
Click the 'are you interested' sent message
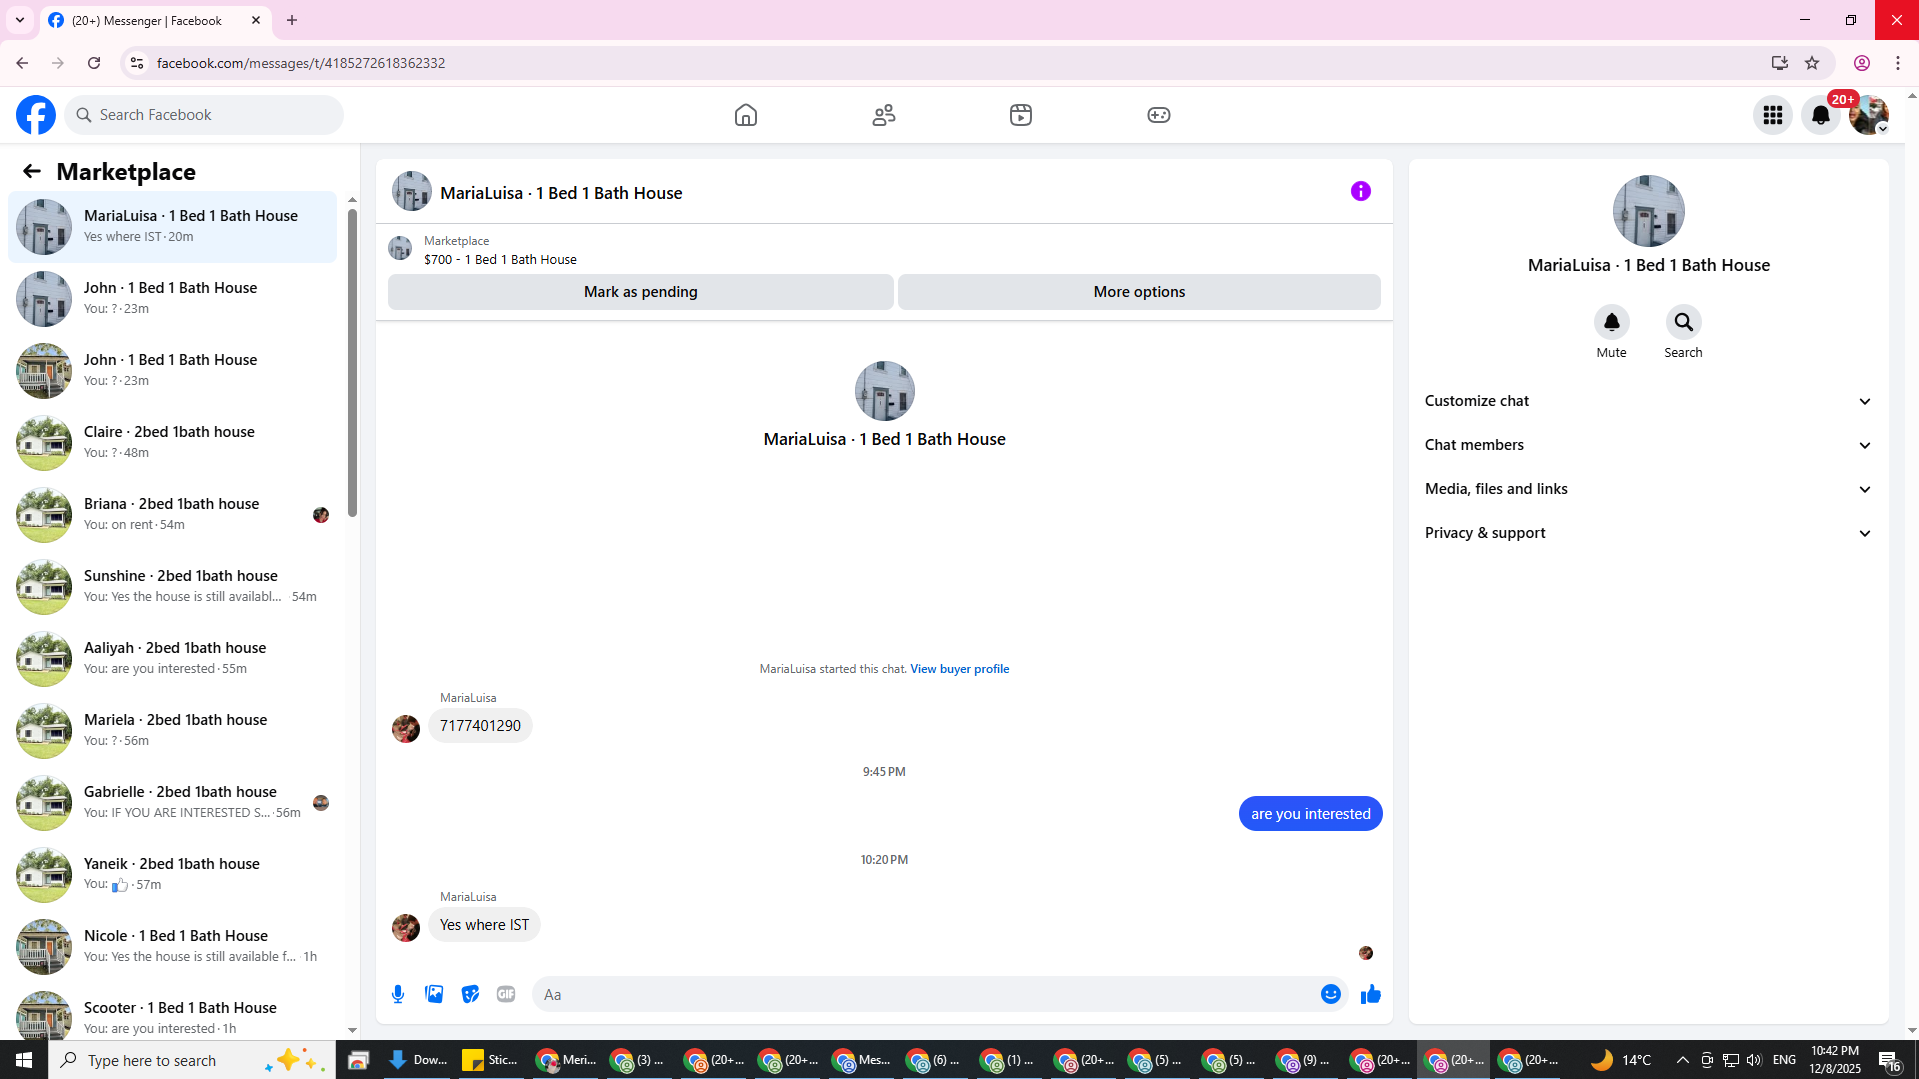click(x=1310, y=814)
